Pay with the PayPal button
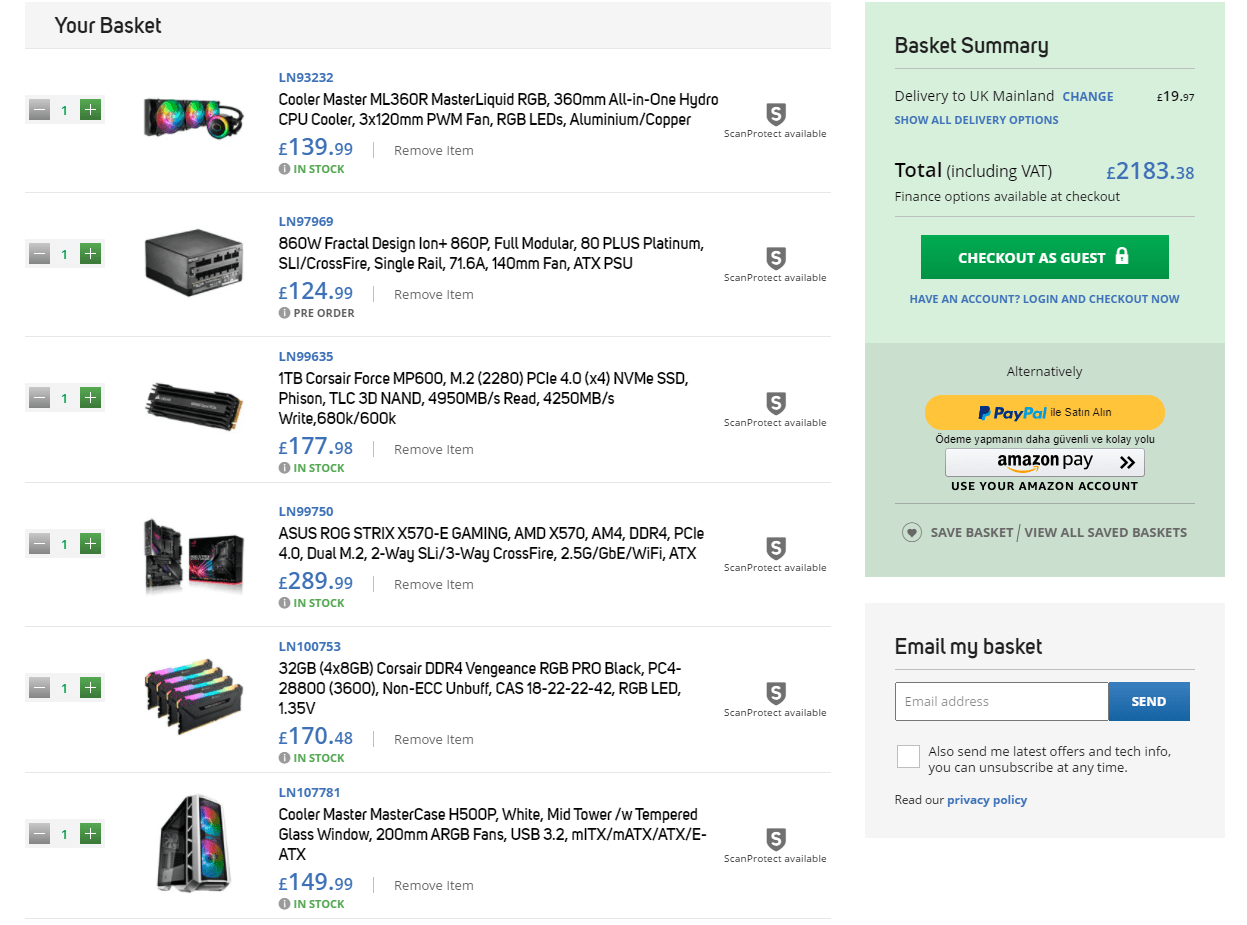1247x925 pixels. [1044, 412]
